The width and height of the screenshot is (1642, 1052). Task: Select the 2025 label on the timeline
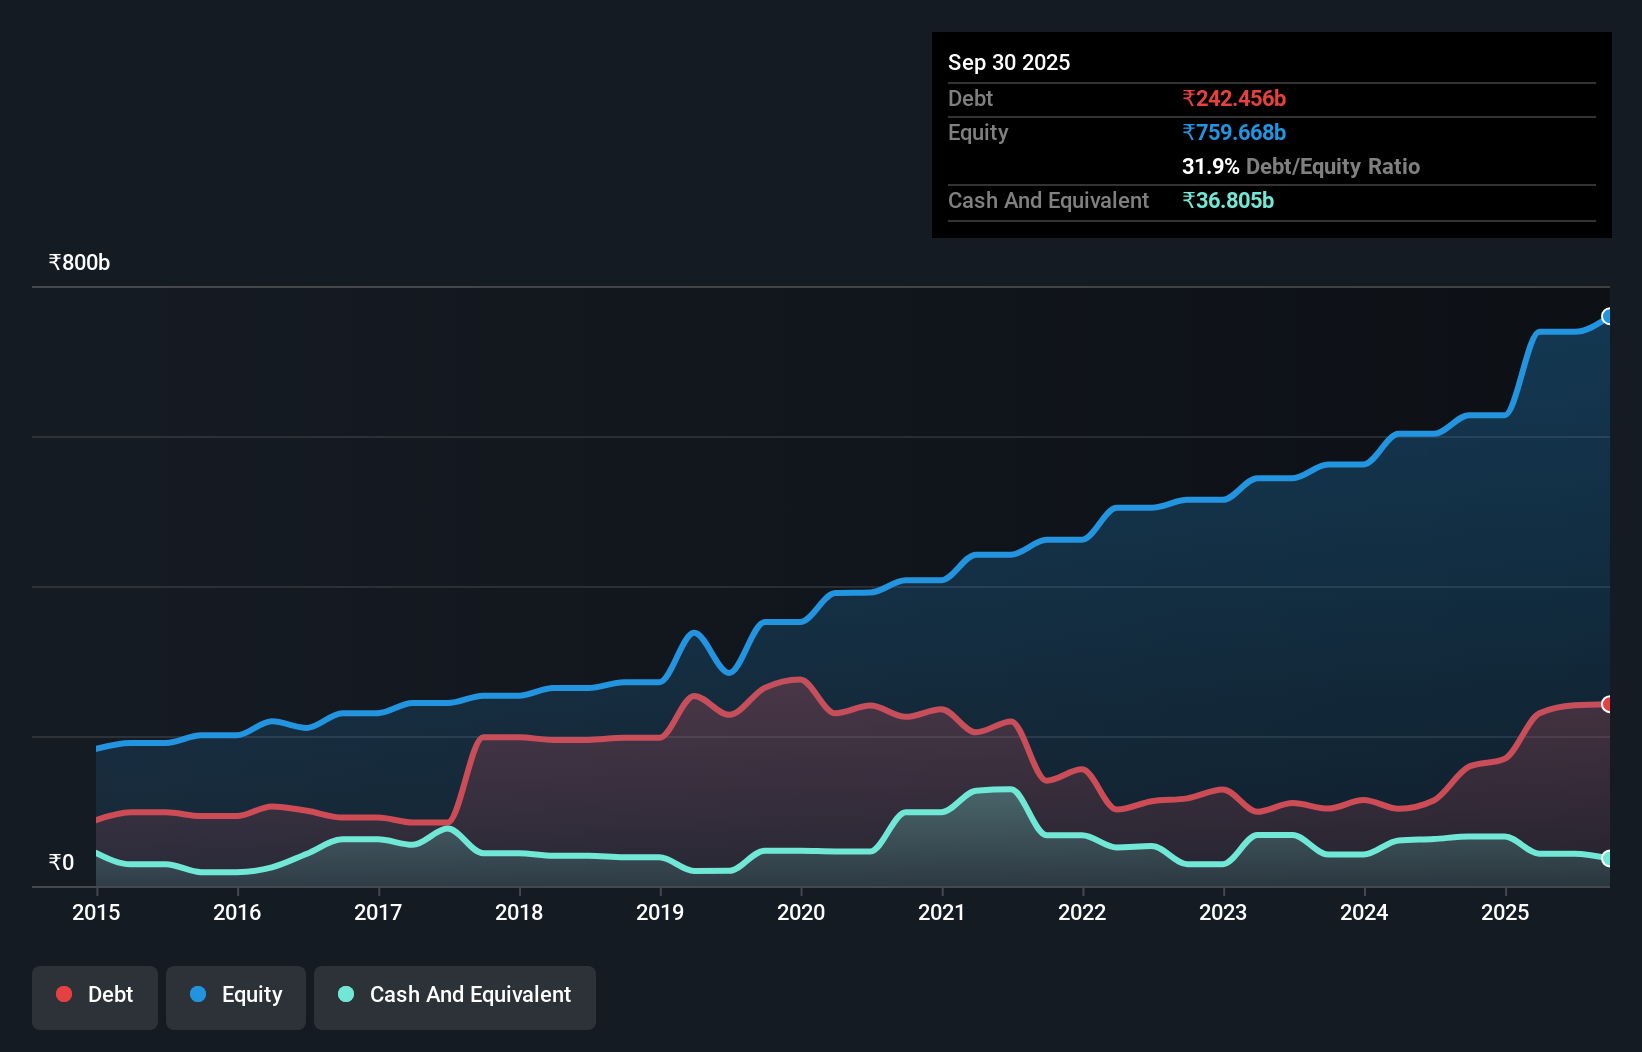tap(1507, 913)
